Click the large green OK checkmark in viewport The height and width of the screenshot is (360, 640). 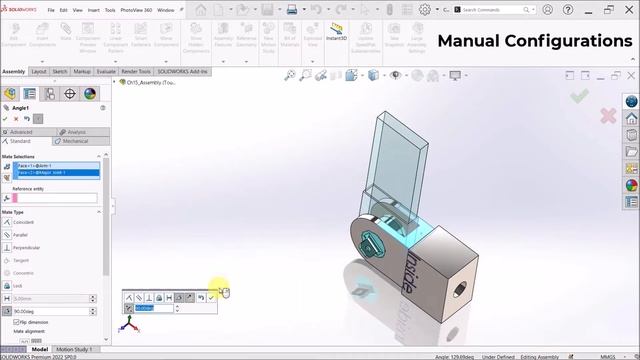pos(580,96)
